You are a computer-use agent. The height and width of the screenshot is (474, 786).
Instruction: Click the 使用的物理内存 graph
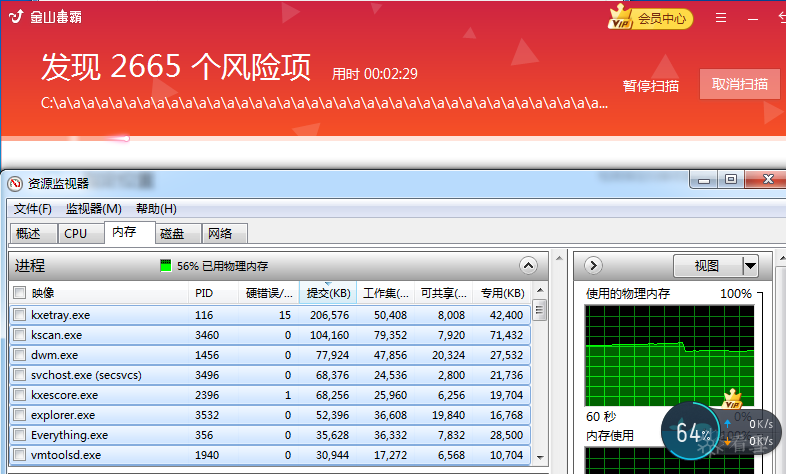(x=669, y=355)
